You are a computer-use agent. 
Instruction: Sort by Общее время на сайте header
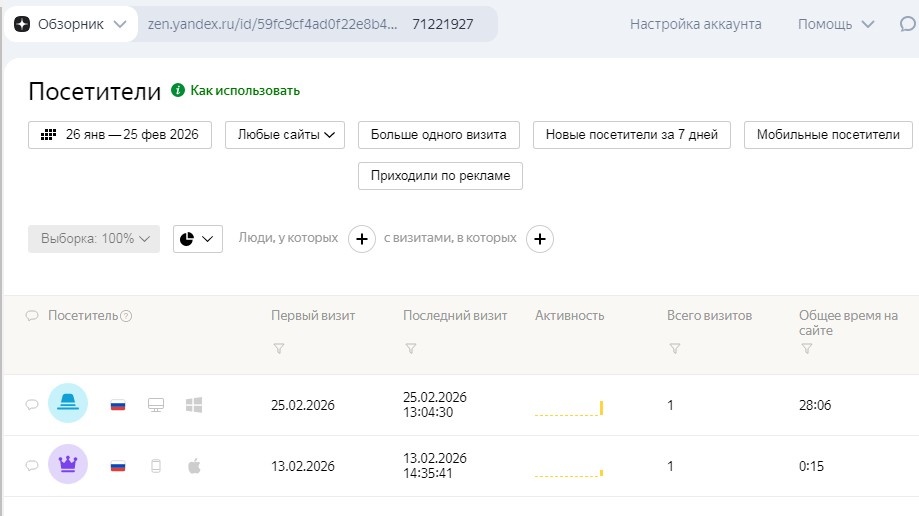point(848,323)
